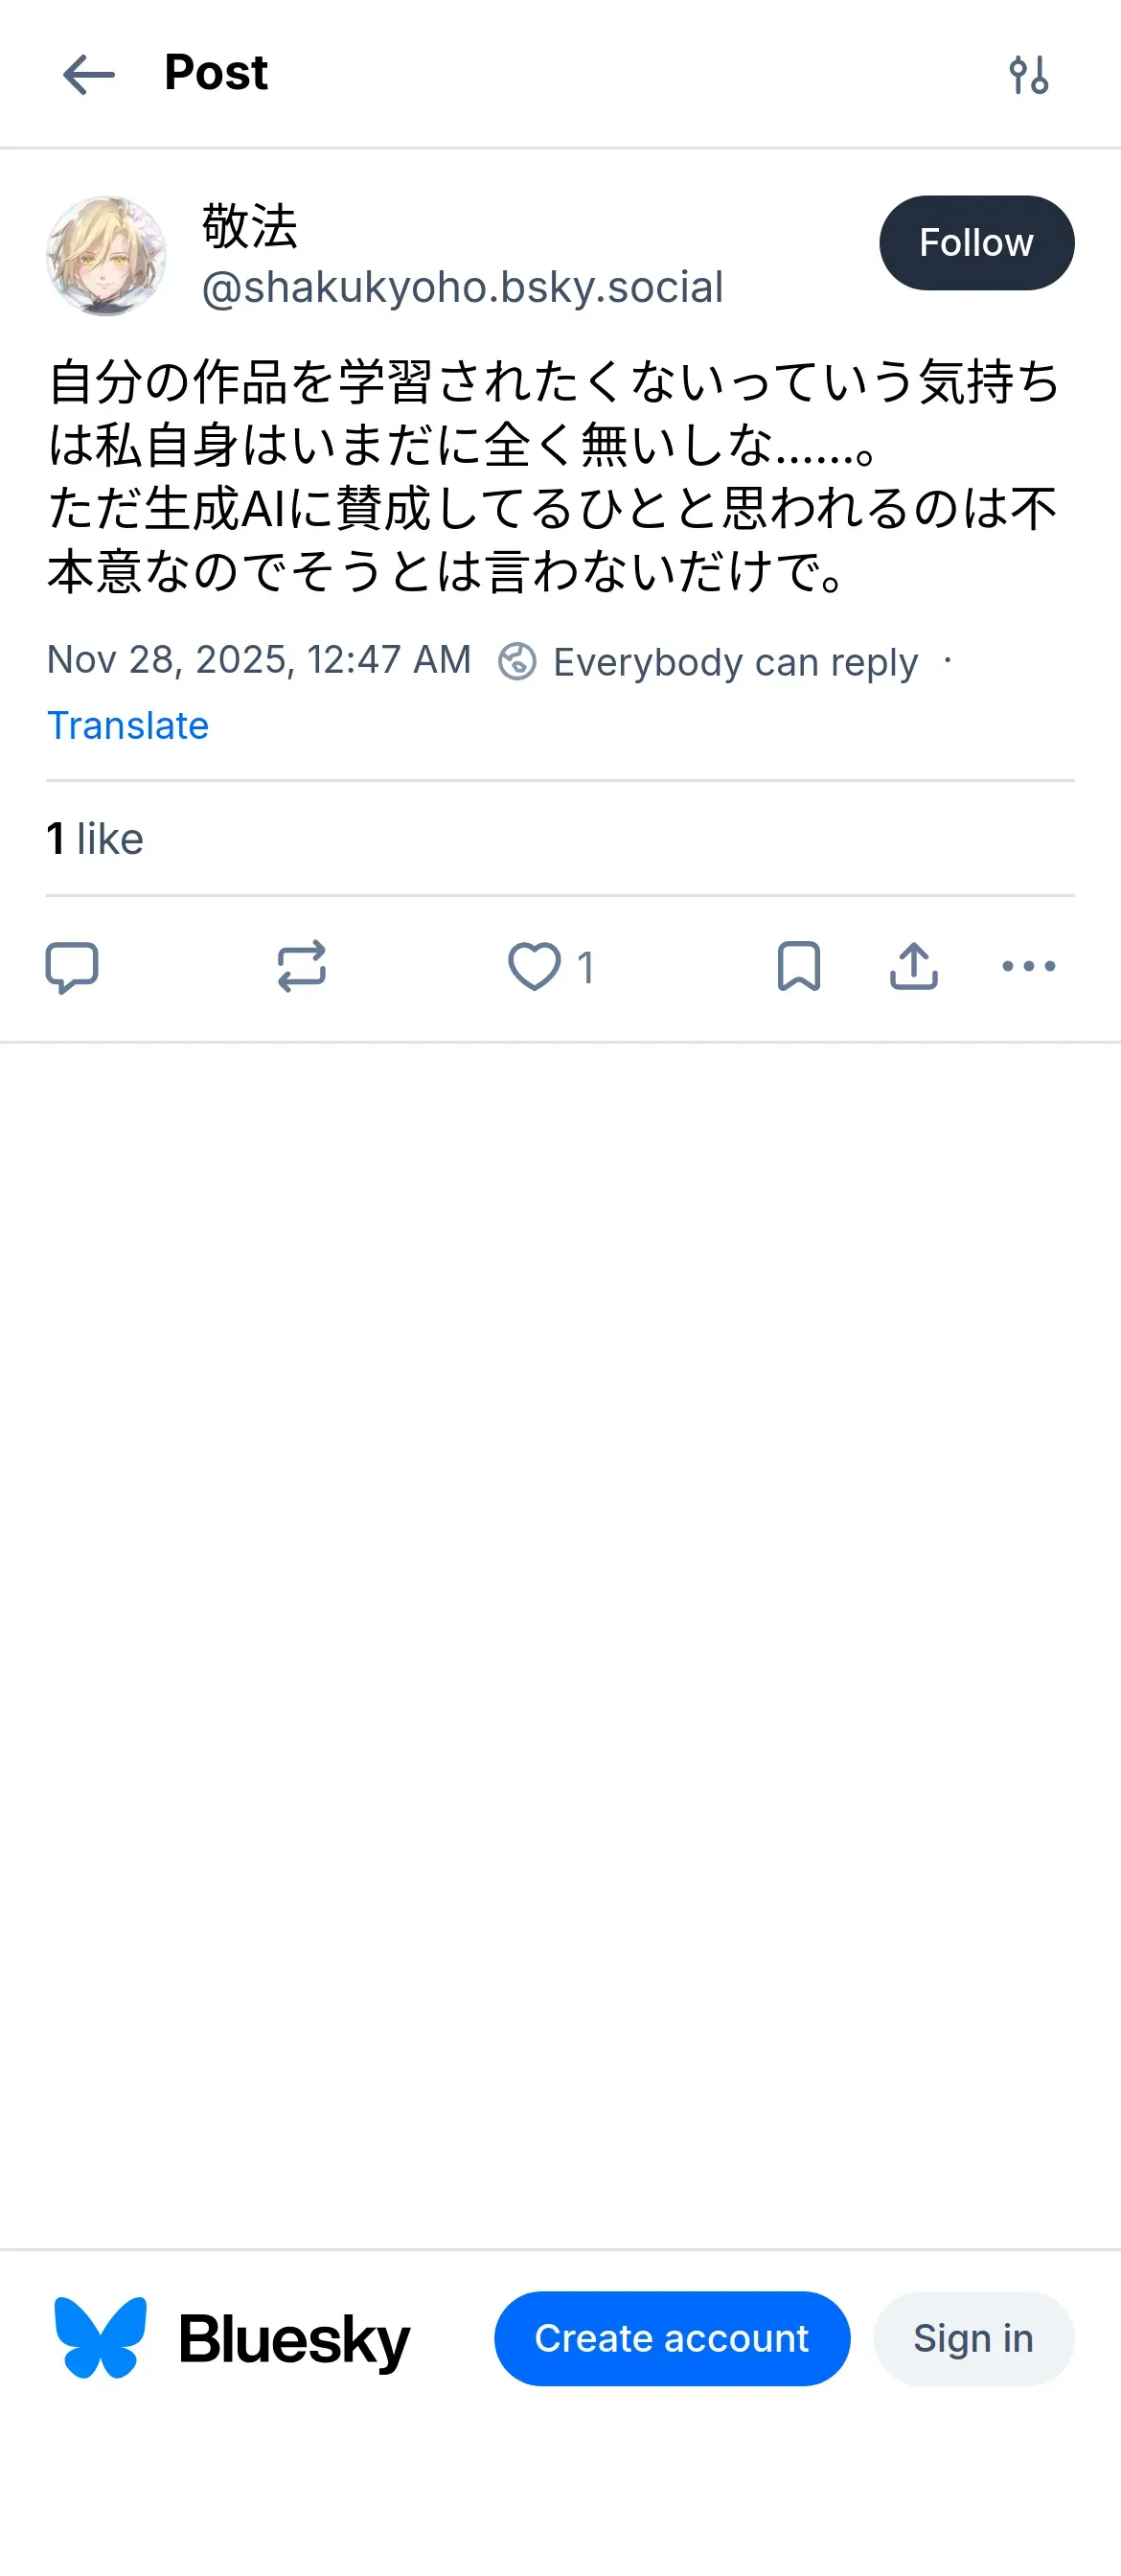Repost using the arrows icon

301,967
